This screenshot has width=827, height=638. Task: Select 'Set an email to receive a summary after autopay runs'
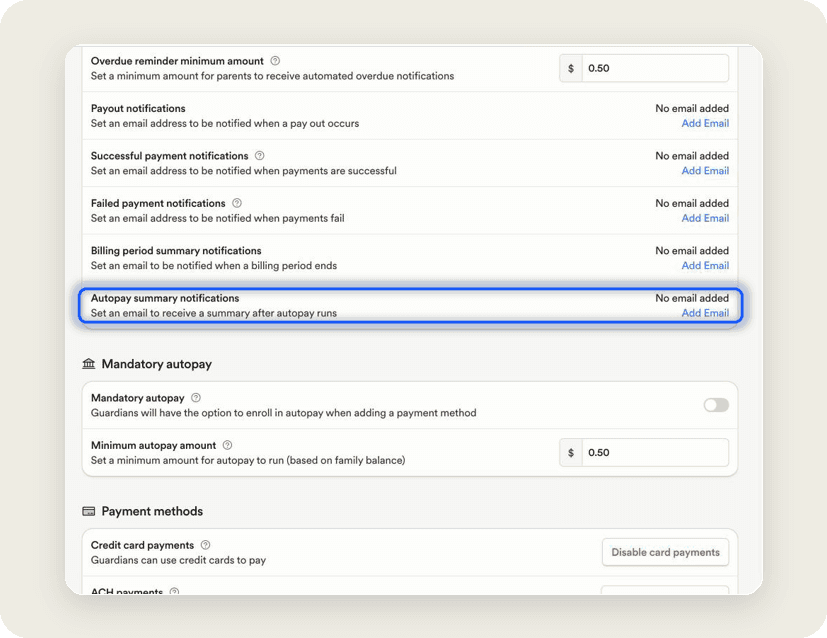[x=214, y=313]
